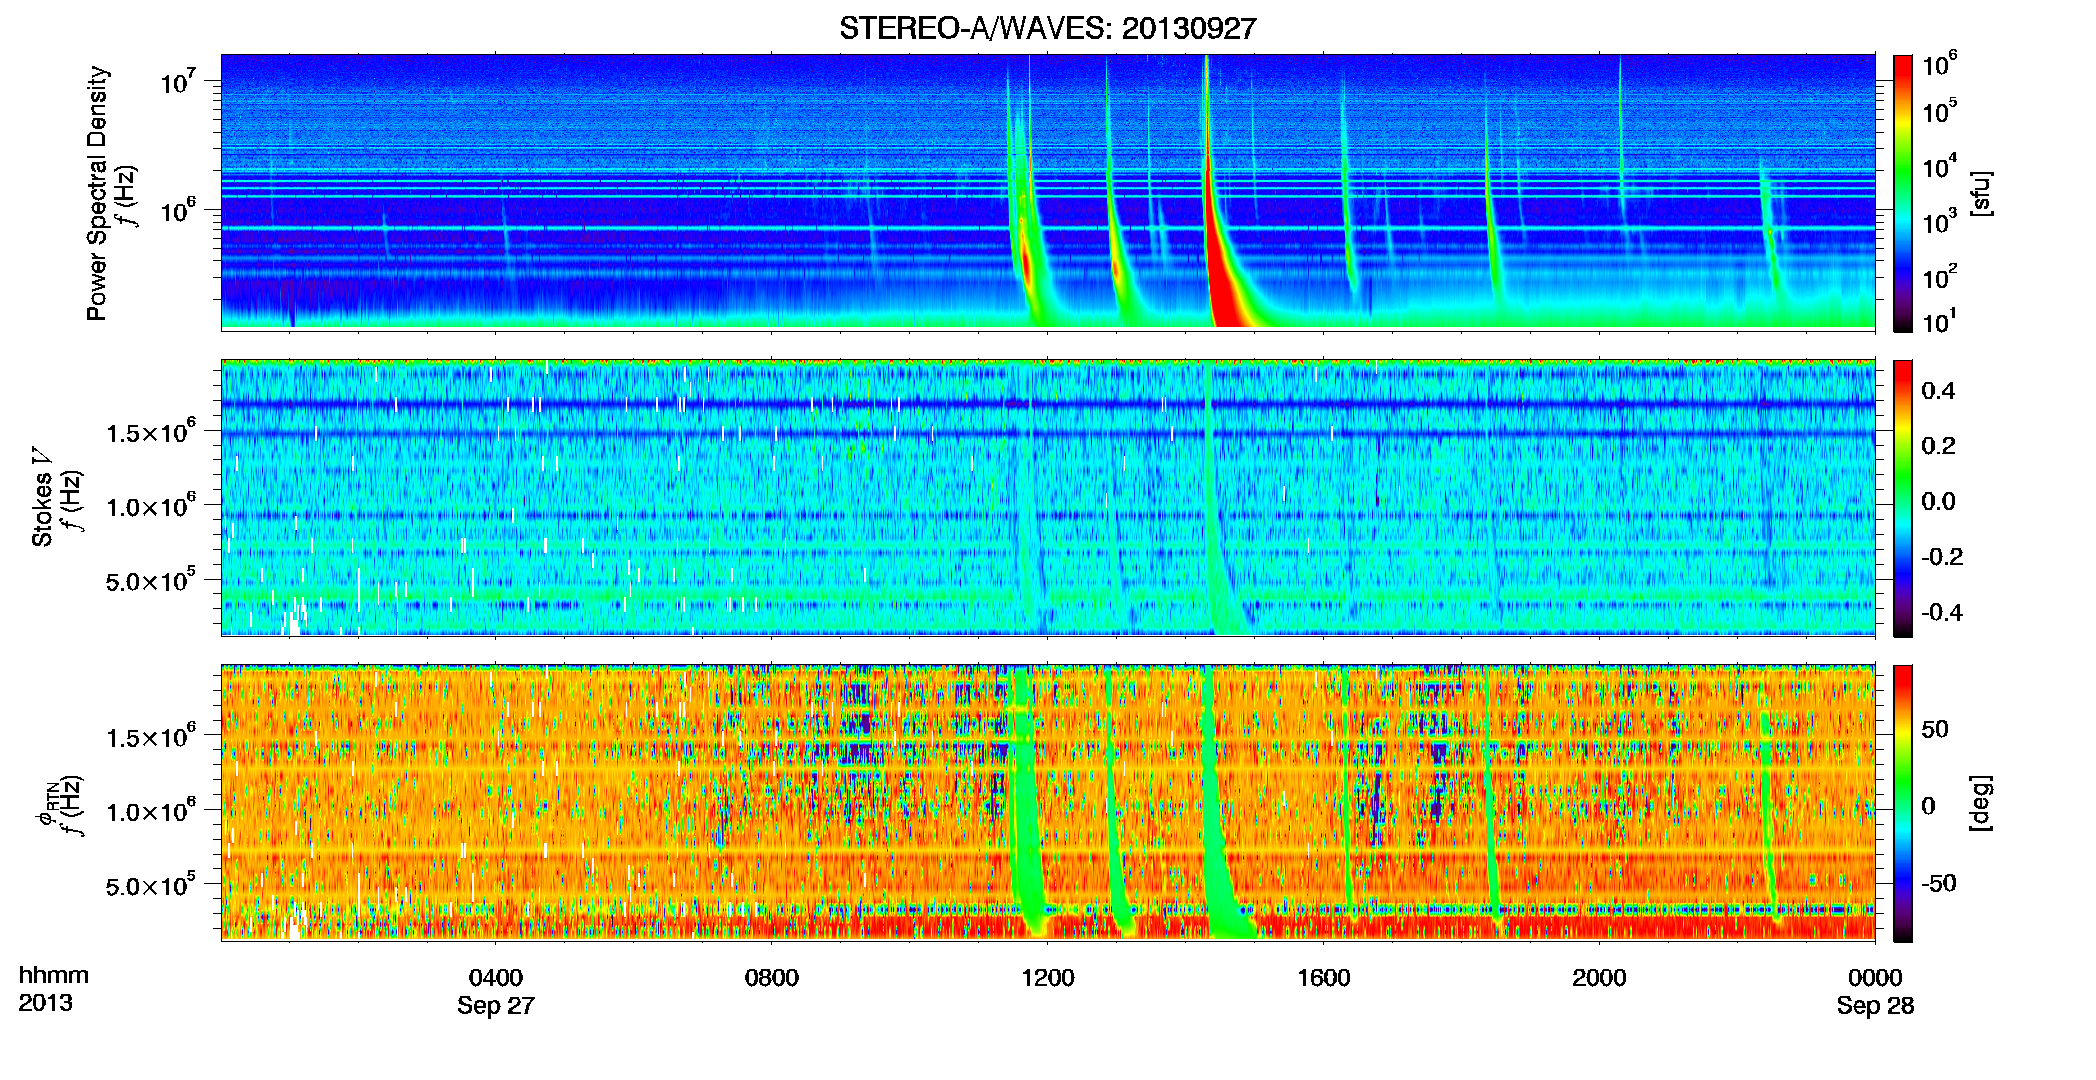Select the 0.2 label on the Stokes V color bar
Image resolution: width=2096 pixels, height=1080 pixels.
point(1938,445)
